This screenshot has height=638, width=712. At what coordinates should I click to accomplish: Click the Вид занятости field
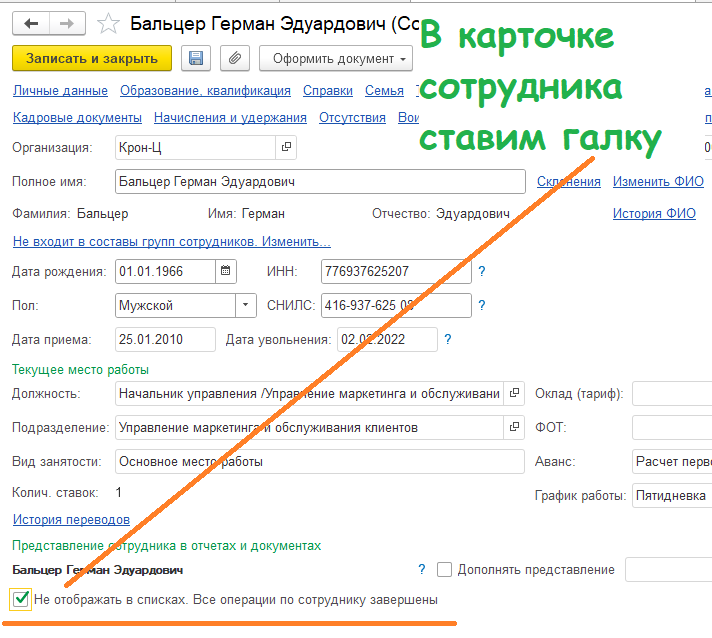(320, 461)
